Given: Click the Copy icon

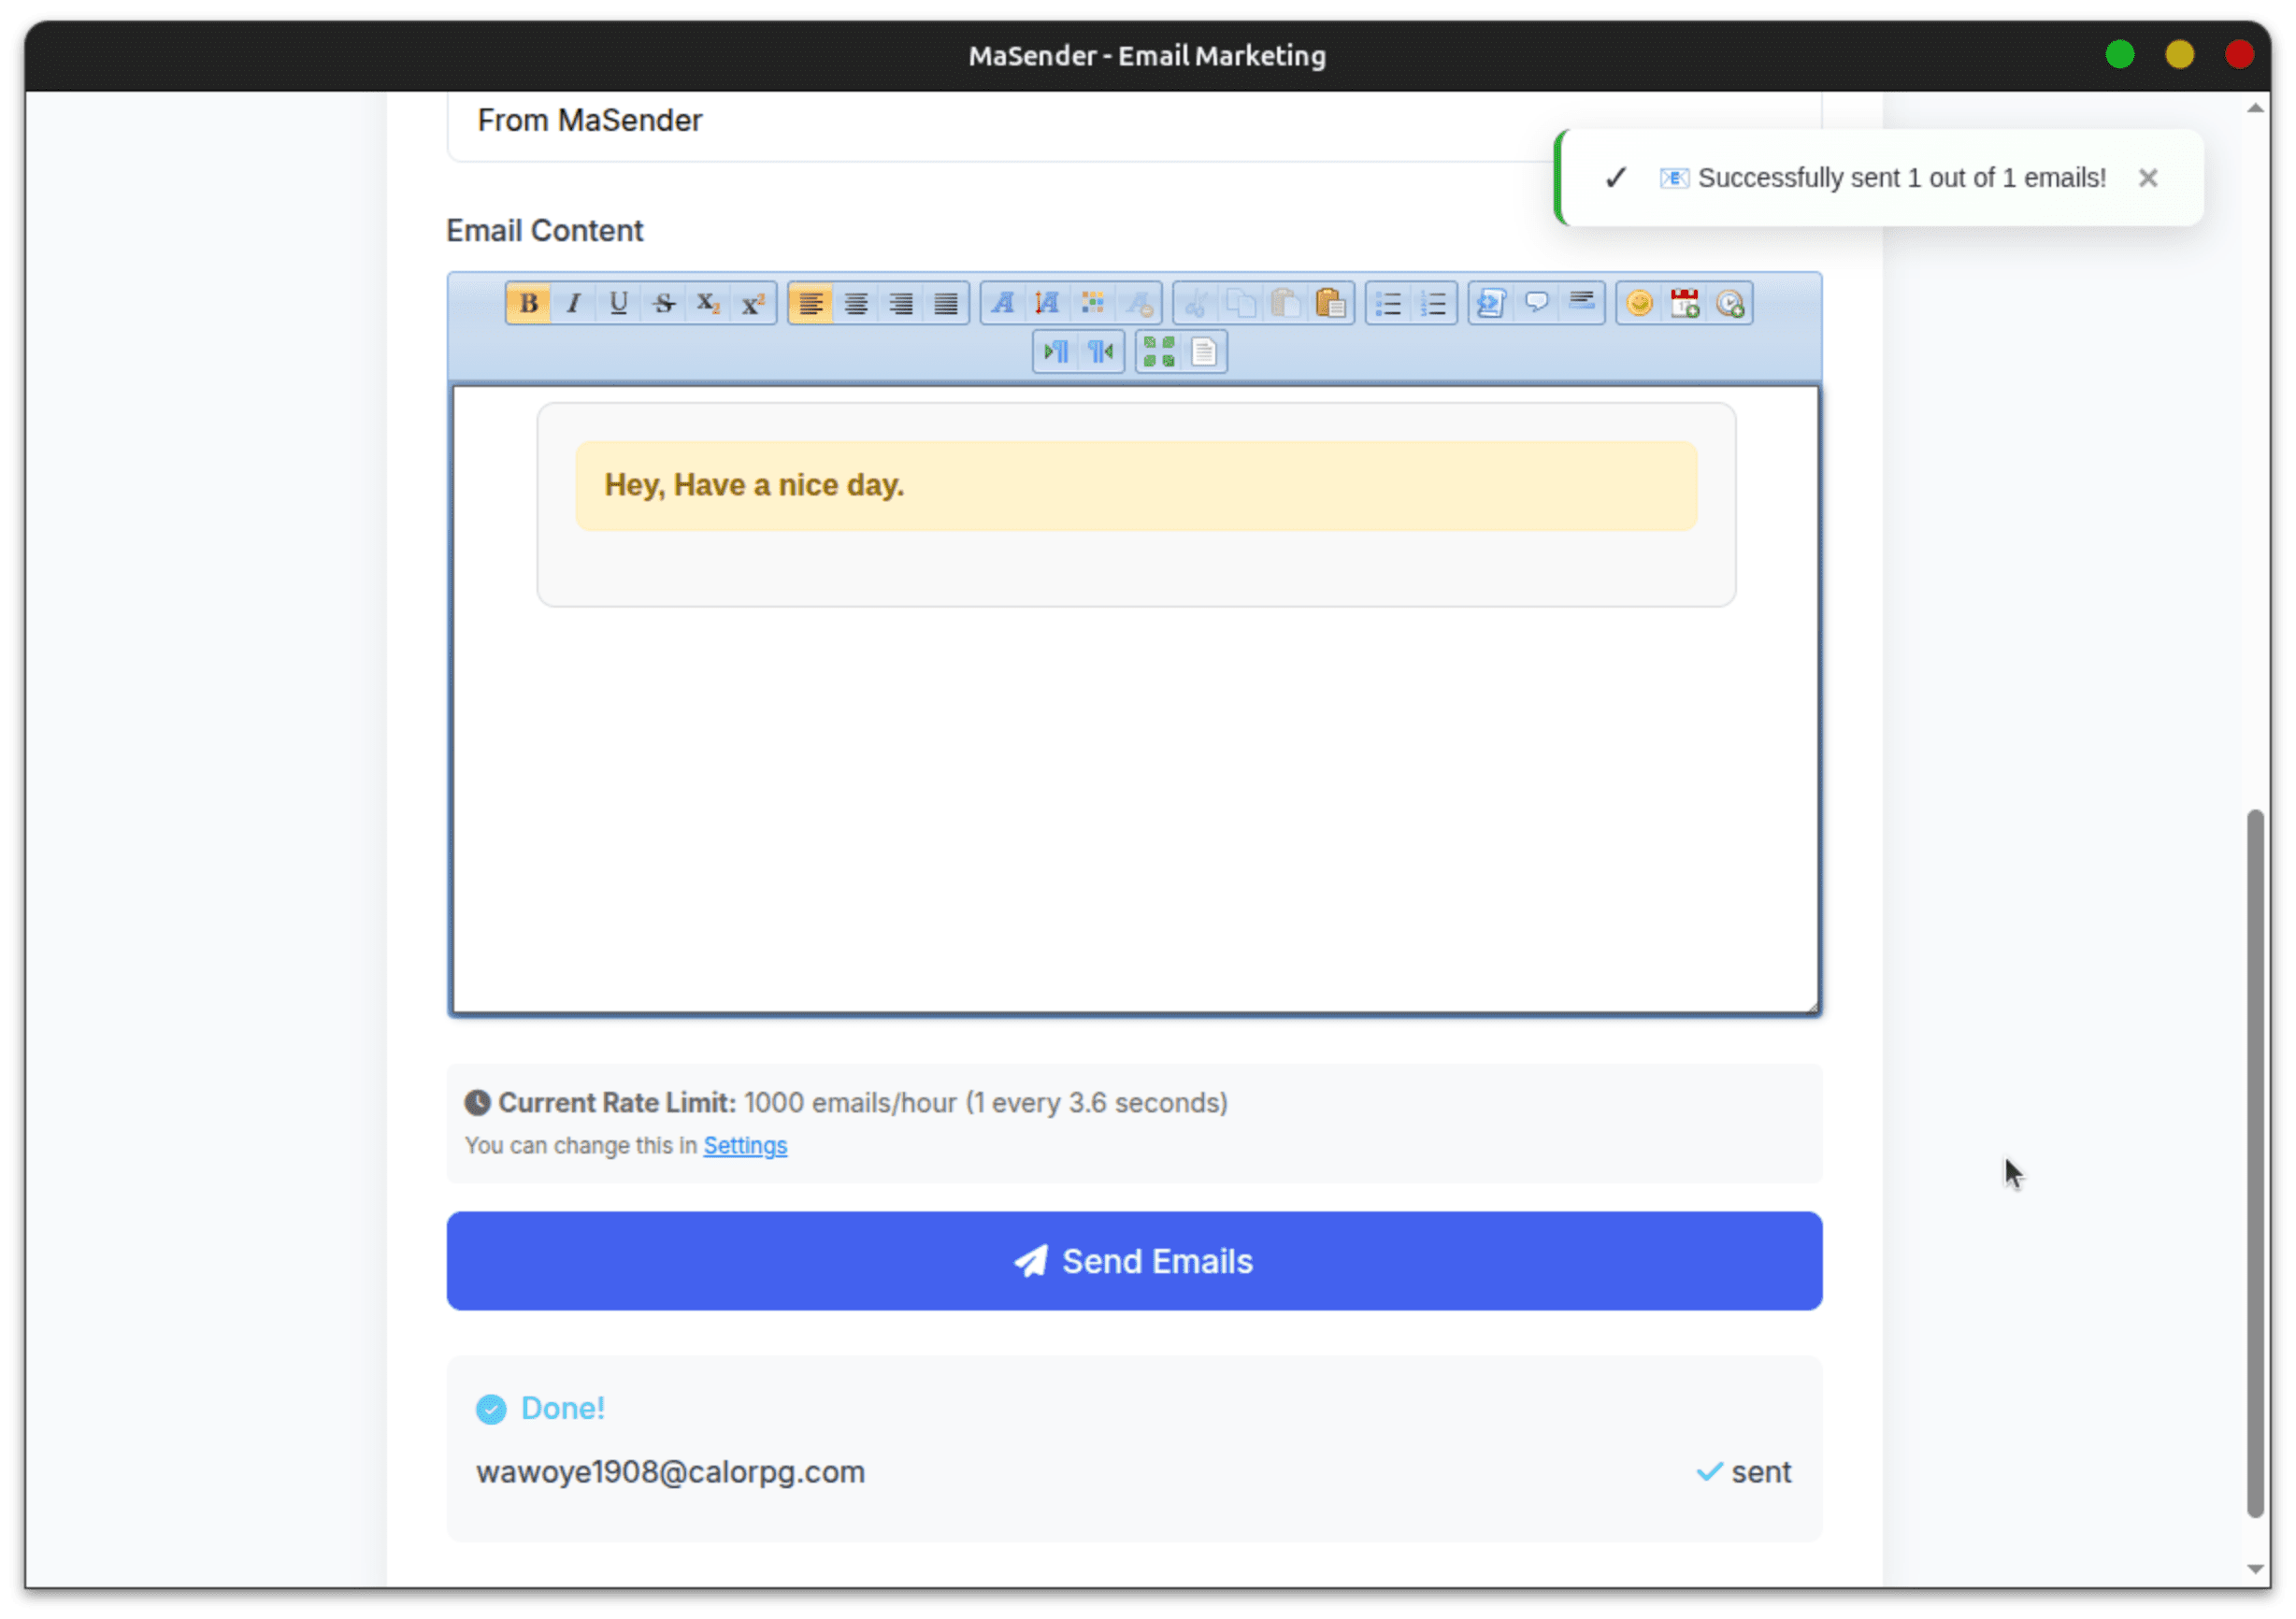Looking at the screenshot, I should 1241,303.
